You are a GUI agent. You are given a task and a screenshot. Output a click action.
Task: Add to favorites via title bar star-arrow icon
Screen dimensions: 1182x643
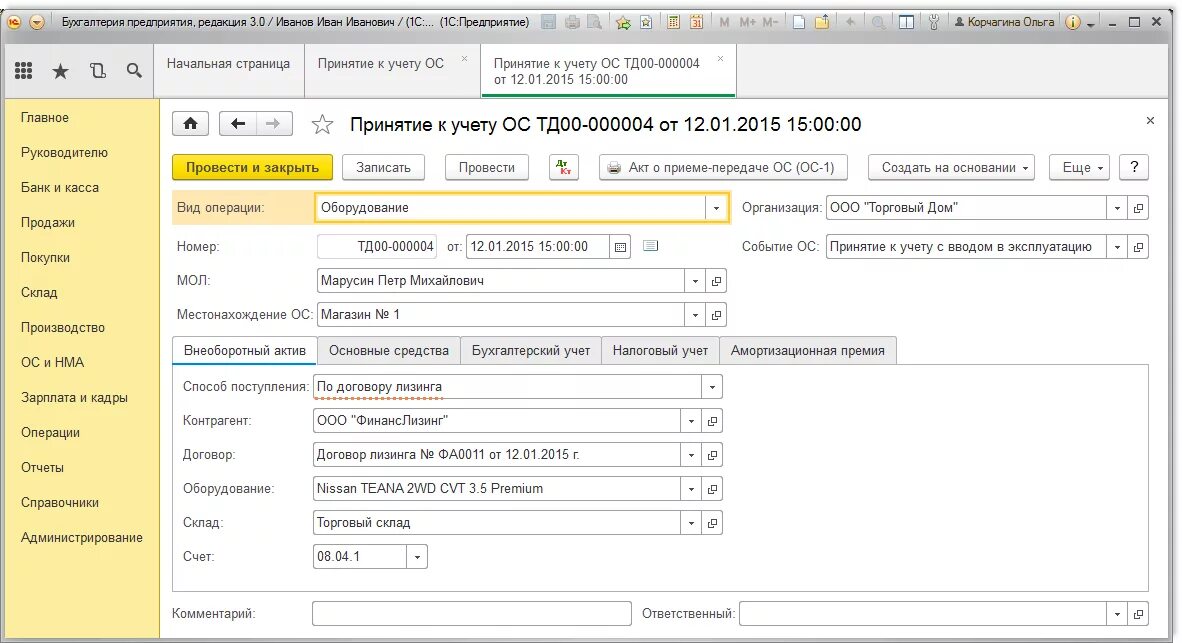tap(623, 22)
